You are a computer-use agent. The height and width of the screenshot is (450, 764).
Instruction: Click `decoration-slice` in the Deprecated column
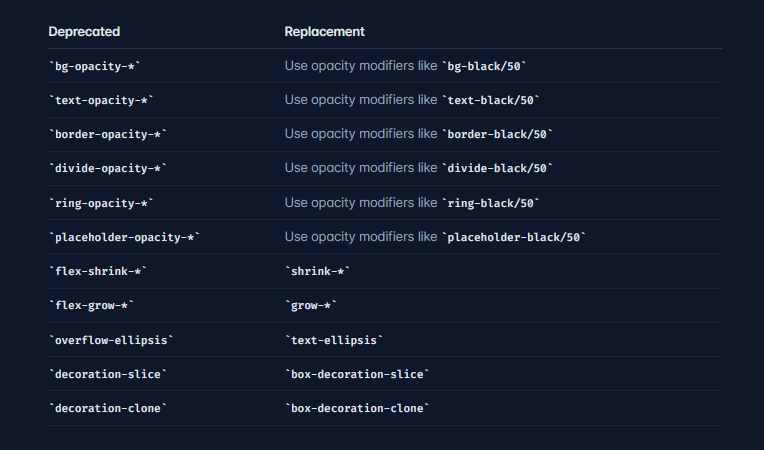108,373
